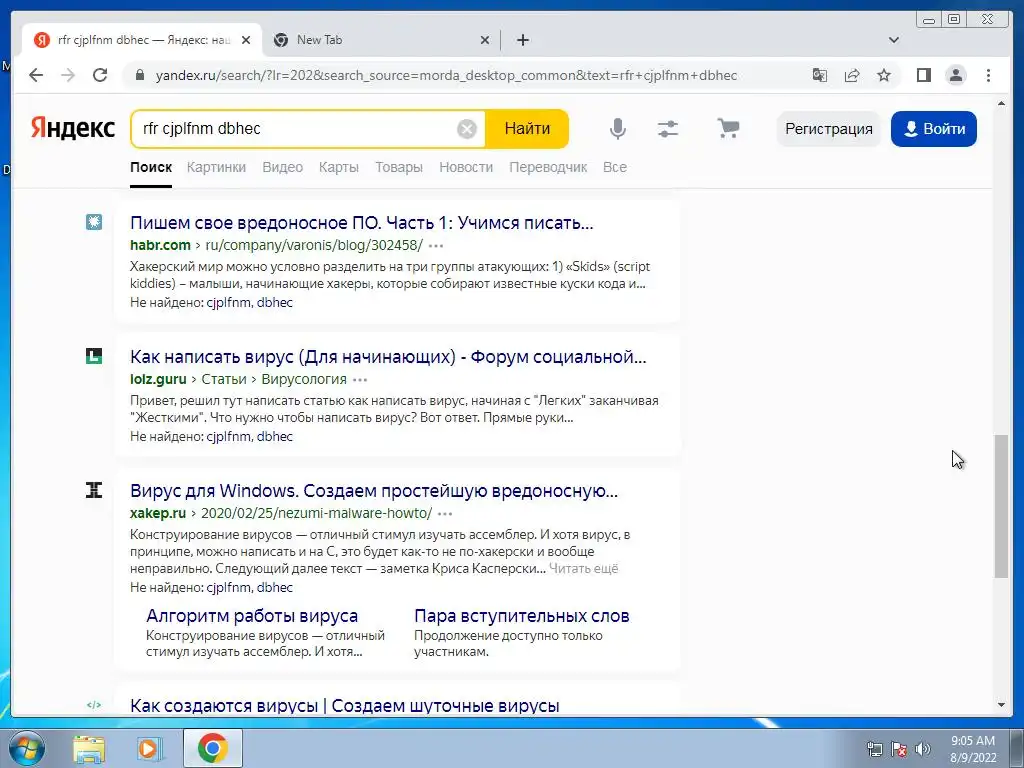Bookmark this page with star icon

884,75
